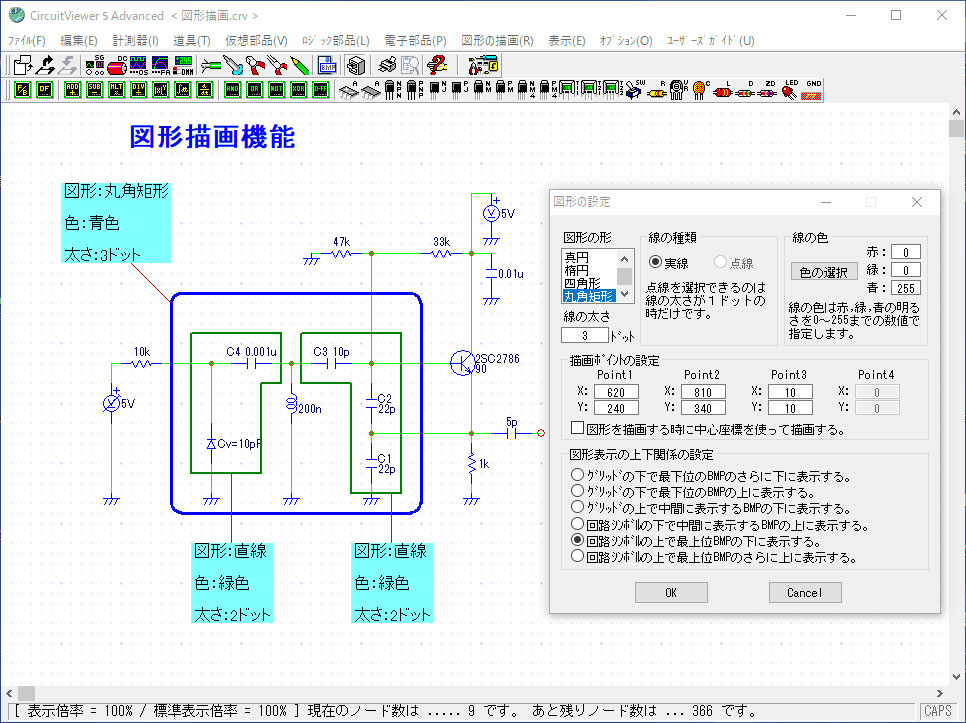Open the print preview icon
Image resolution: width=966 pixels, height=723 pixels.
(x=410, y=65)
